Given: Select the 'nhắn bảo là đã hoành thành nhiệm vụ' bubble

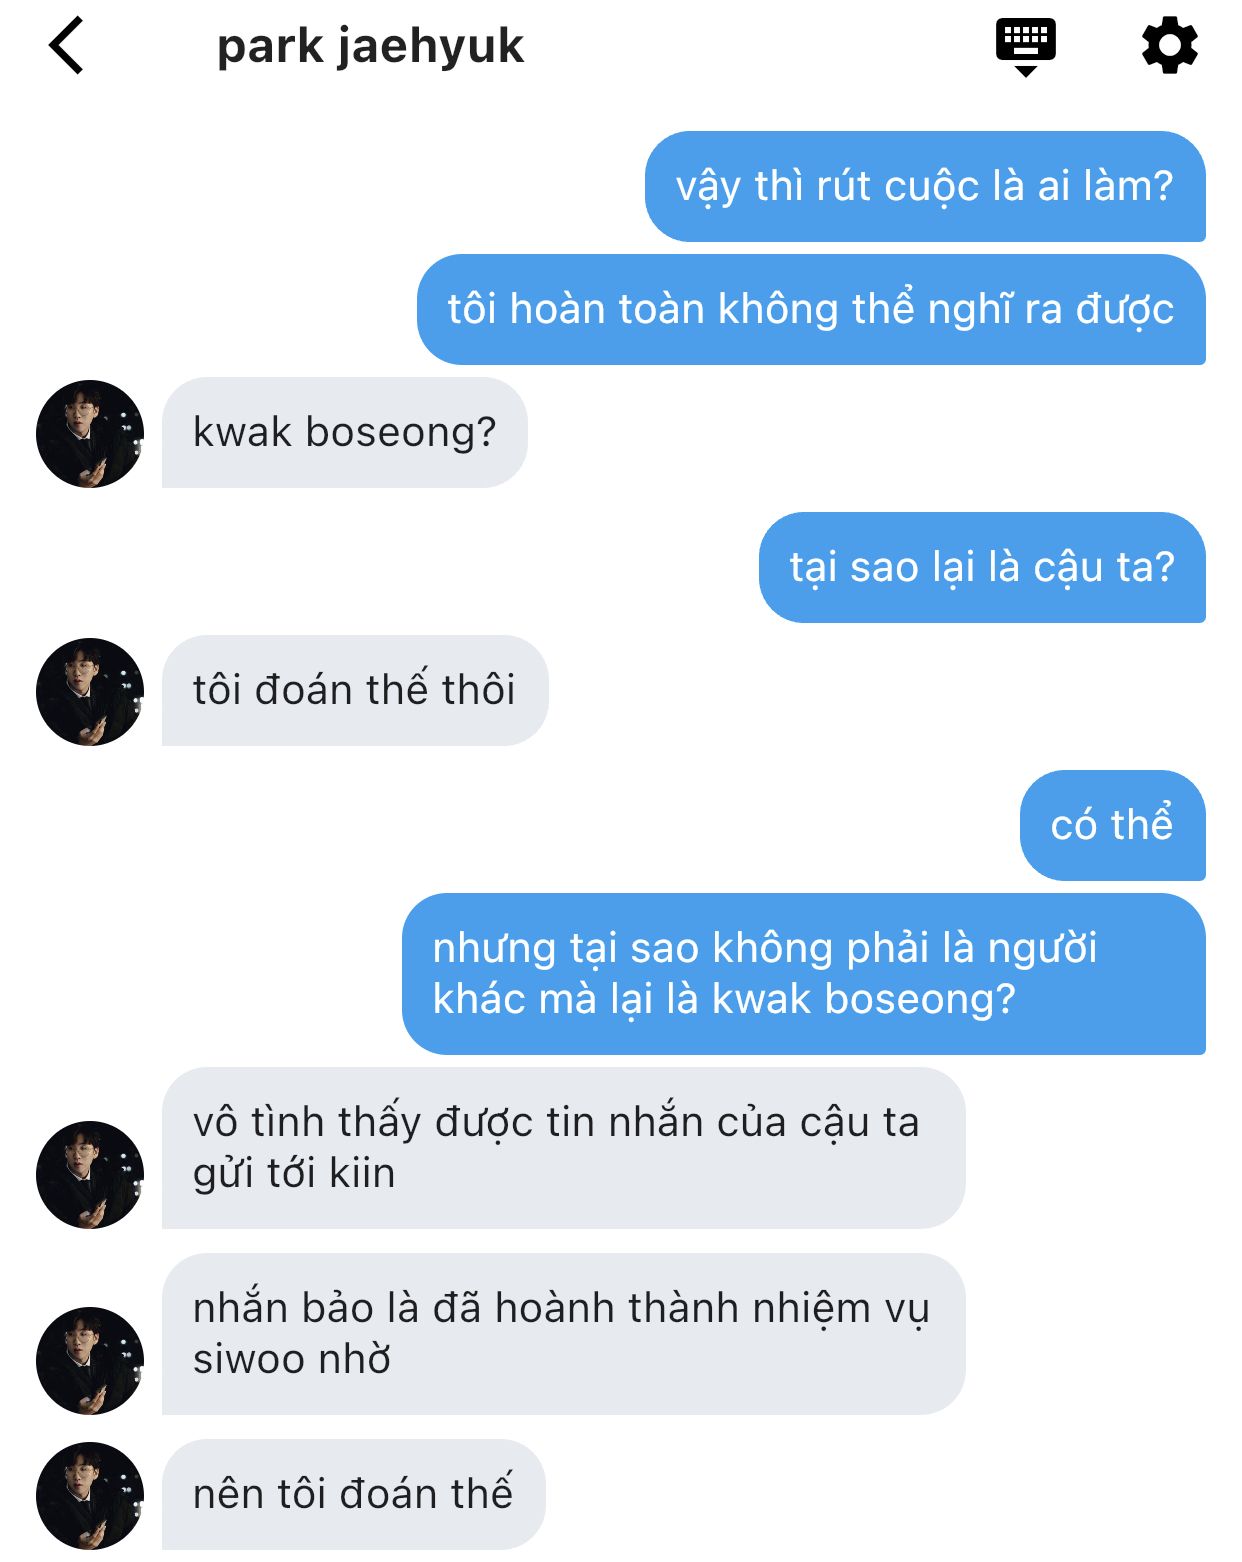Looking at the screenshot, I should tap(564, 1334).
